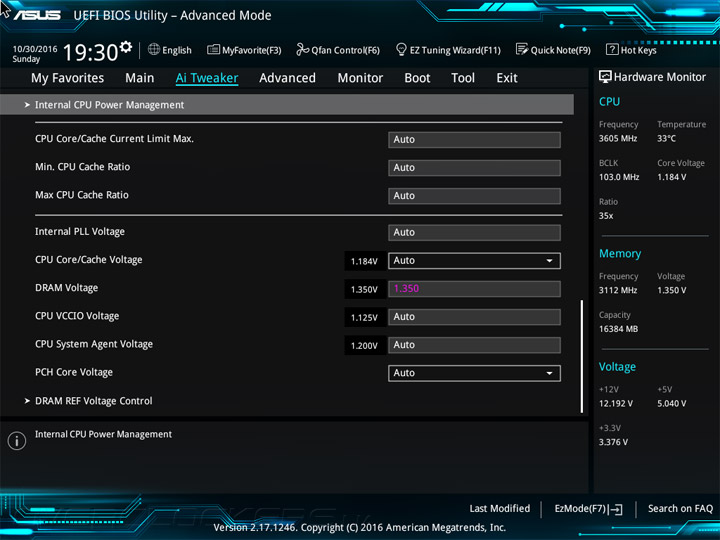Click CPU Core/Cache Current Limit Max. field

coord(474,140)
